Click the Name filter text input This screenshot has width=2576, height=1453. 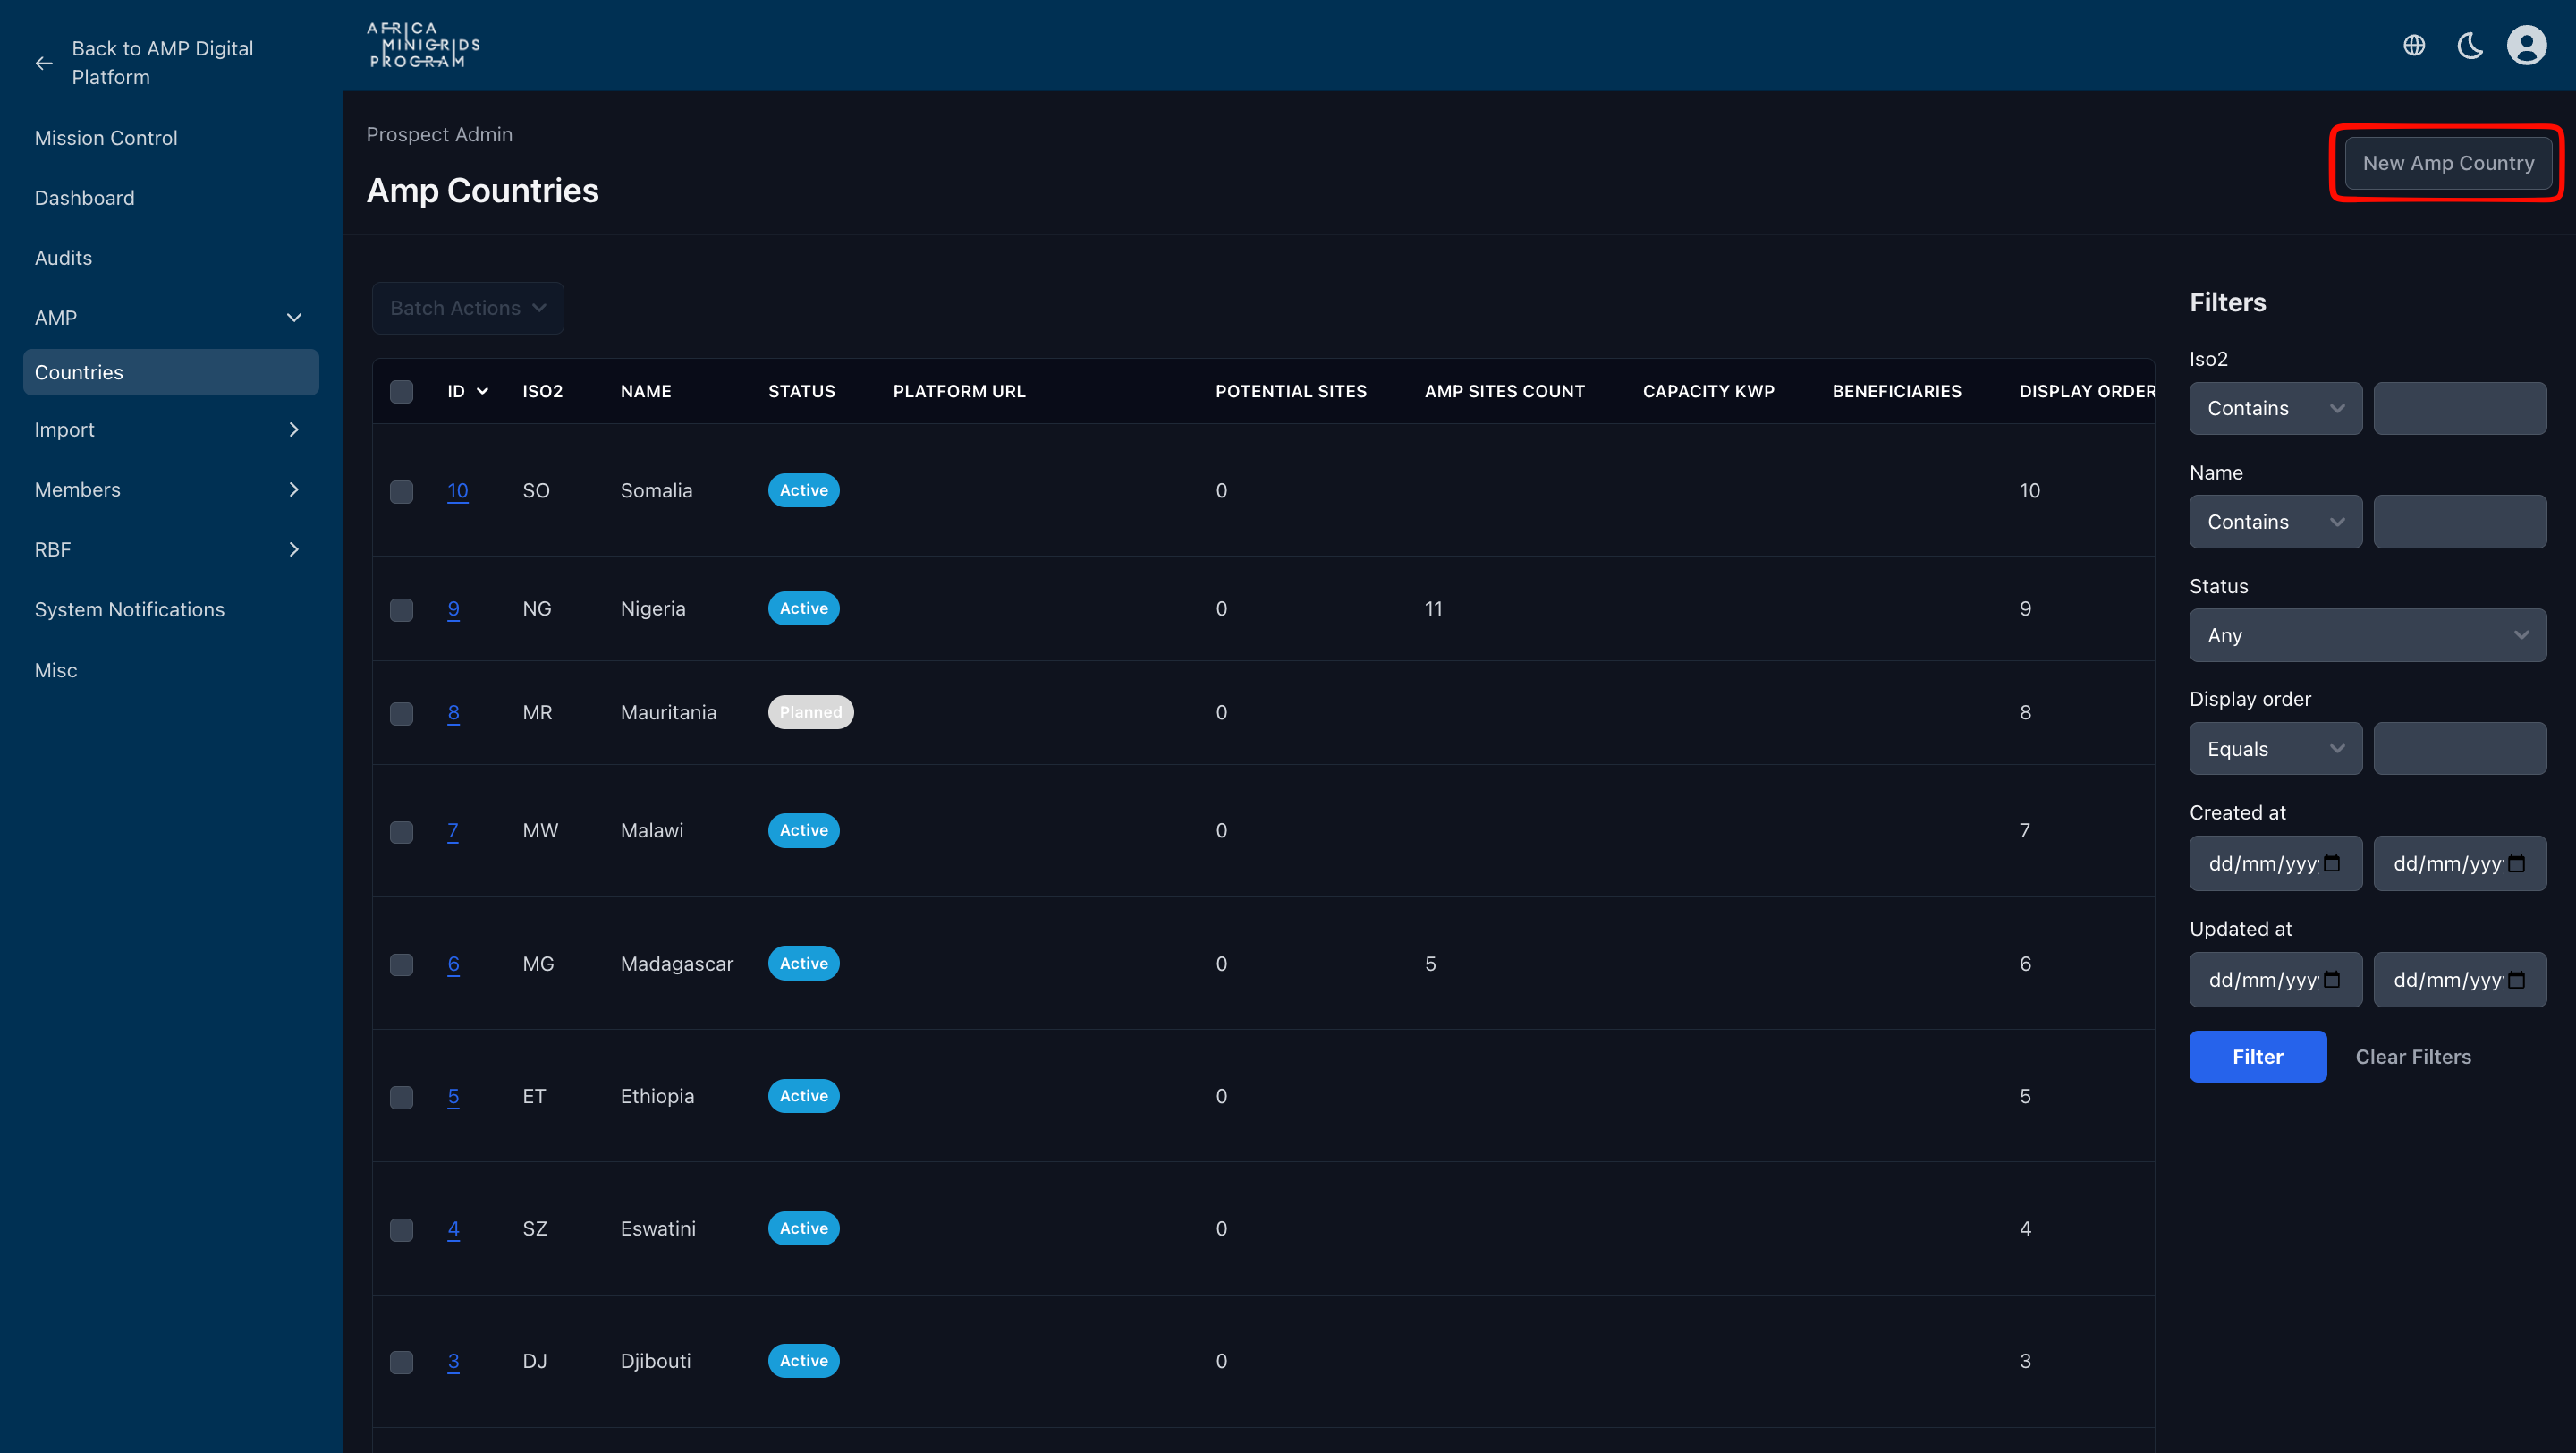pos(2460,521)
